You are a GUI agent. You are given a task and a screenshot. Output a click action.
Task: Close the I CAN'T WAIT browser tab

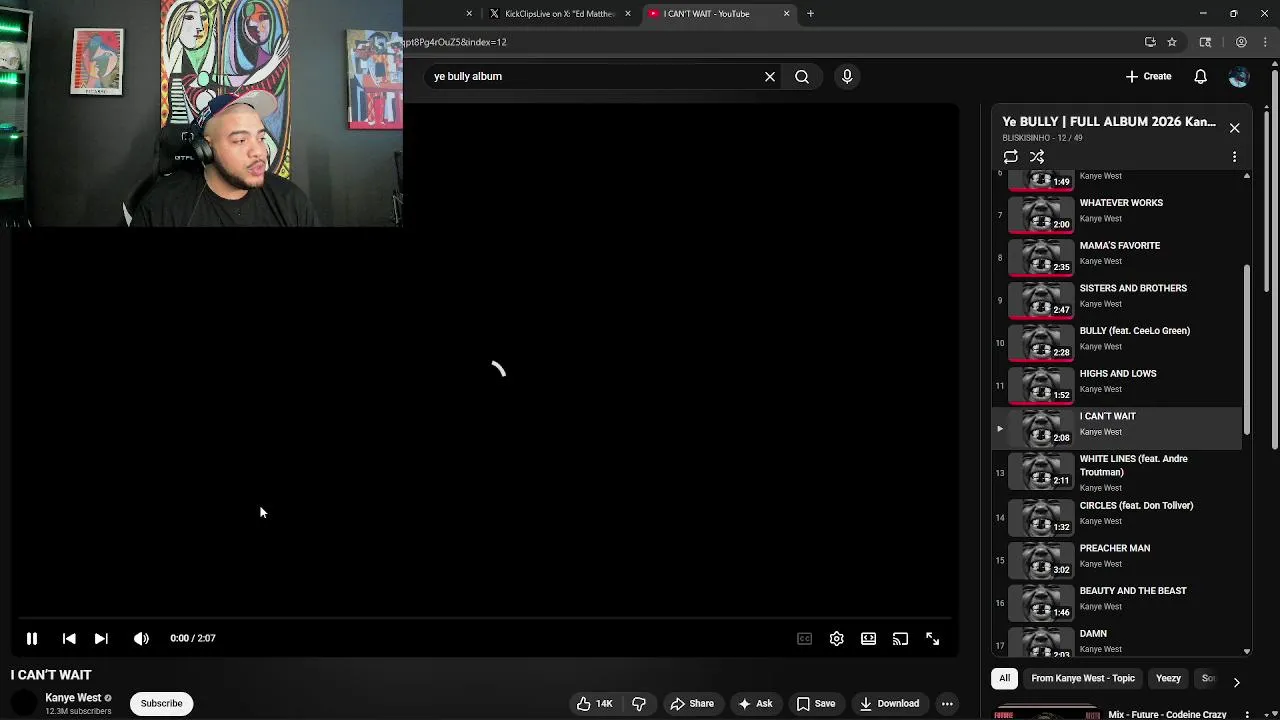[x=786, y=14]
